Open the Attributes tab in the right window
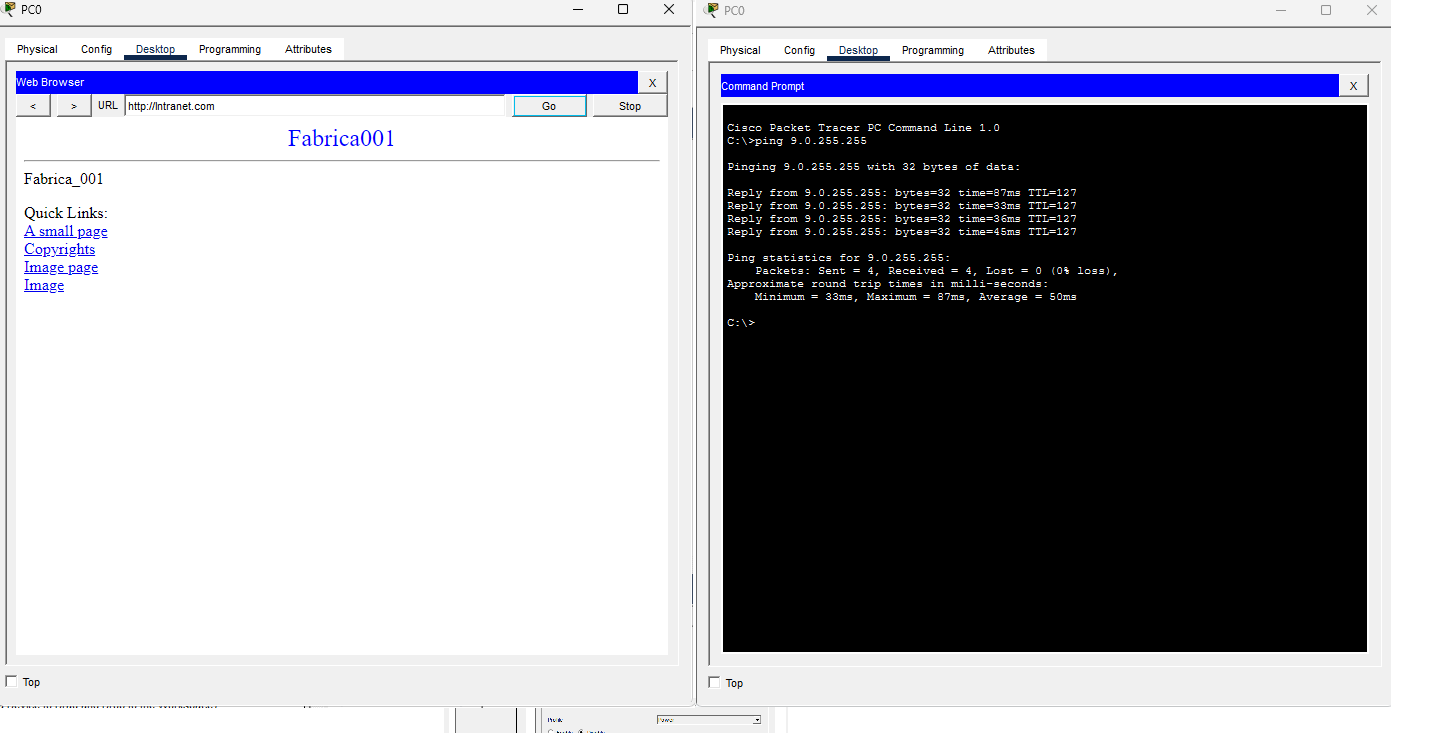The height and width of the screenshot is (733, 1435). click(1011, 49)
